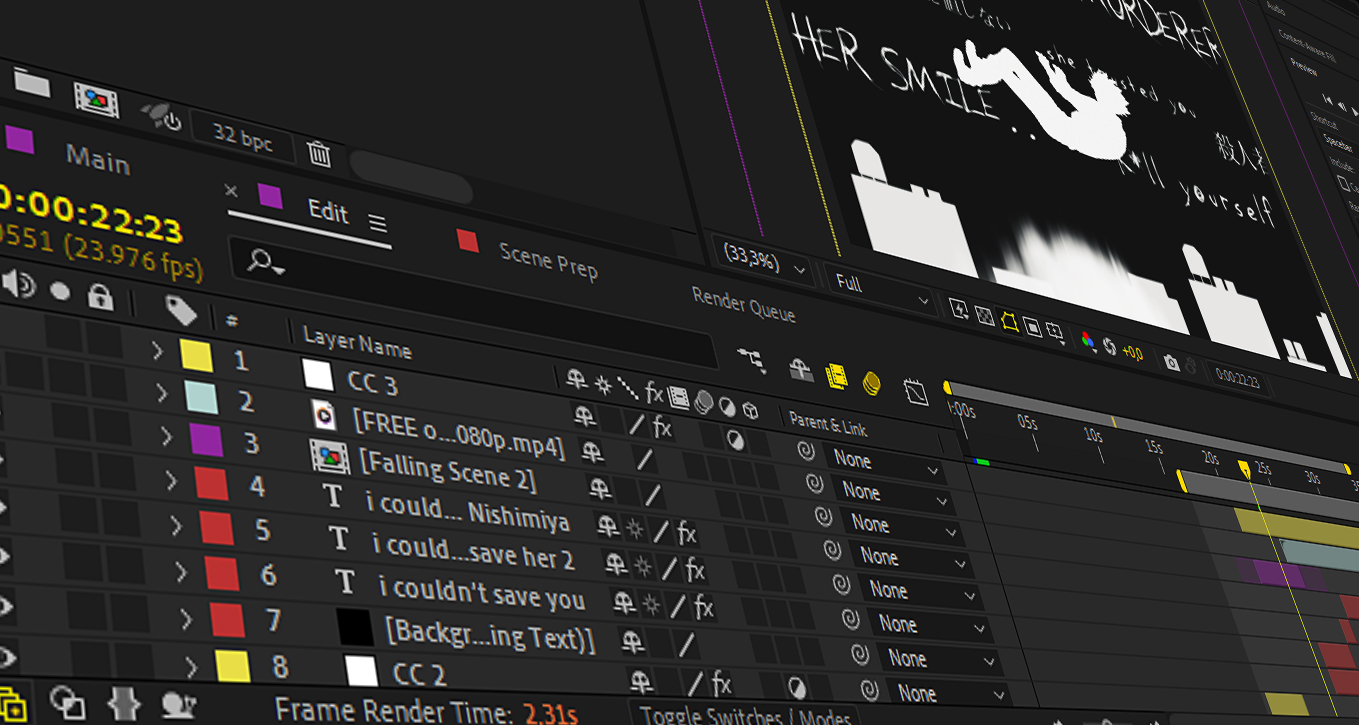Select the Edit timeline tab
This screenshot has height=725, width=1359.
pyautogui.click(x=328, y=211)
